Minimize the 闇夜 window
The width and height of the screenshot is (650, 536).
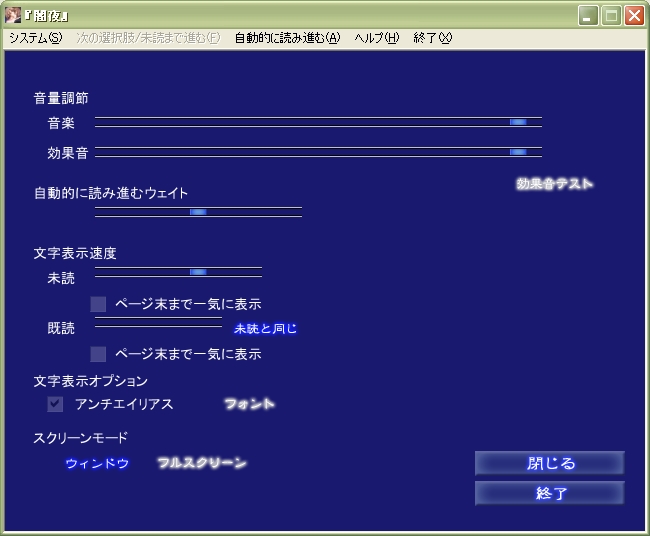(588, 16)
